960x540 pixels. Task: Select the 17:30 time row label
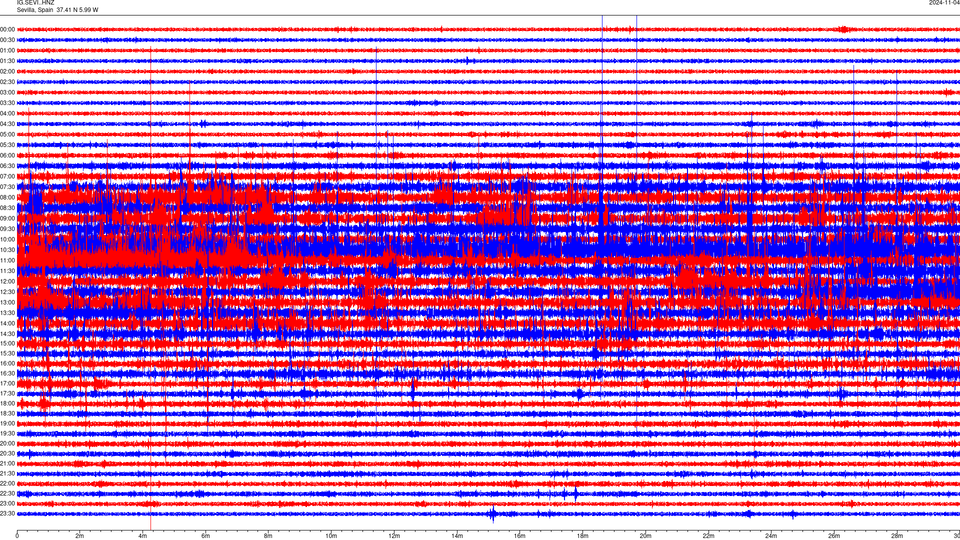(7, 393)
